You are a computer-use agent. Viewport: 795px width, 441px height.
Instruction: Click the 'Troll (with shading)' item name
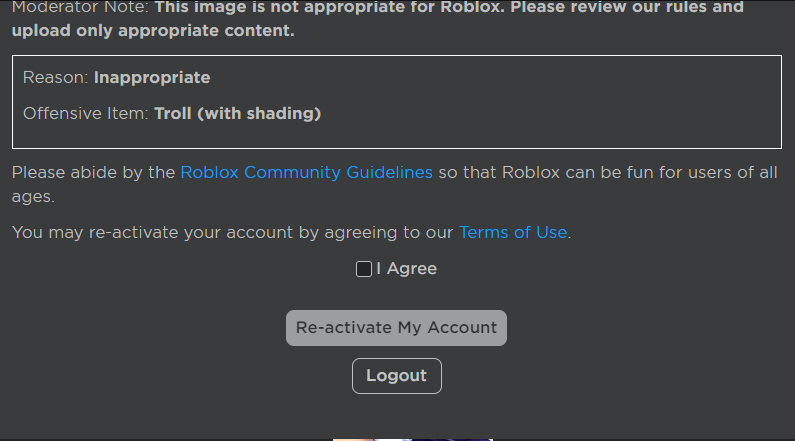click(237, 114)
